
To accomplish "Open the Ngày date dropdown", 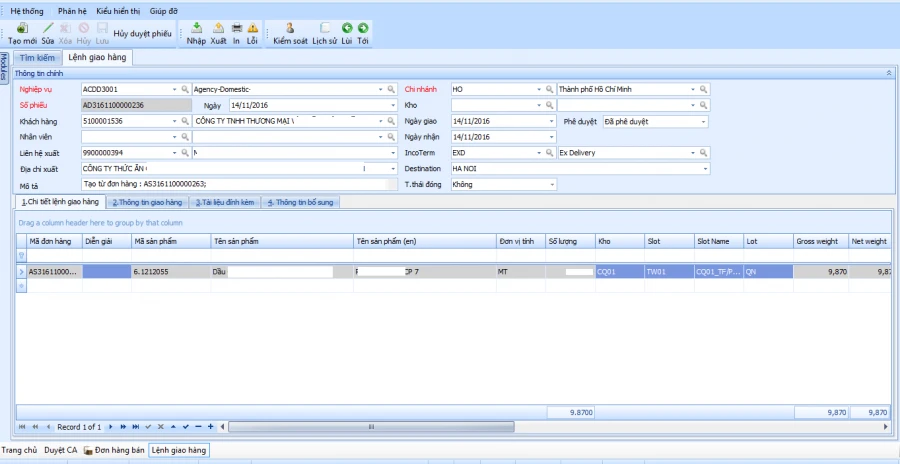I will (393, 106).
